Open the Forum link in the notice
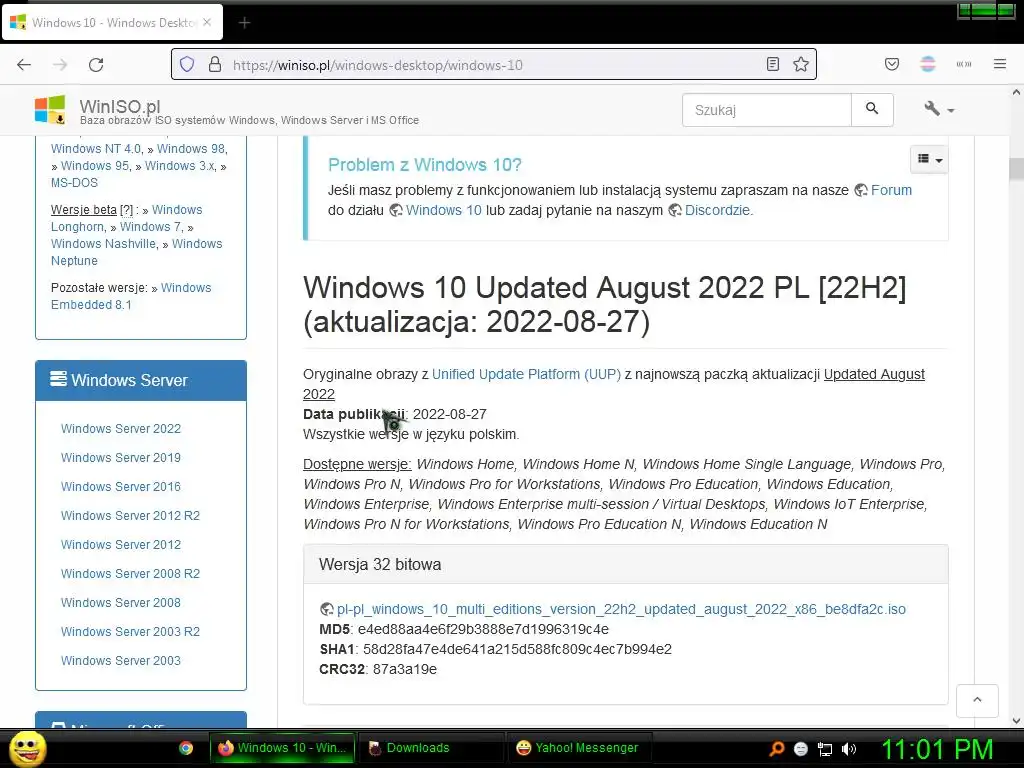This screenshot has height=768, width=1024. (x=891, y=190)
